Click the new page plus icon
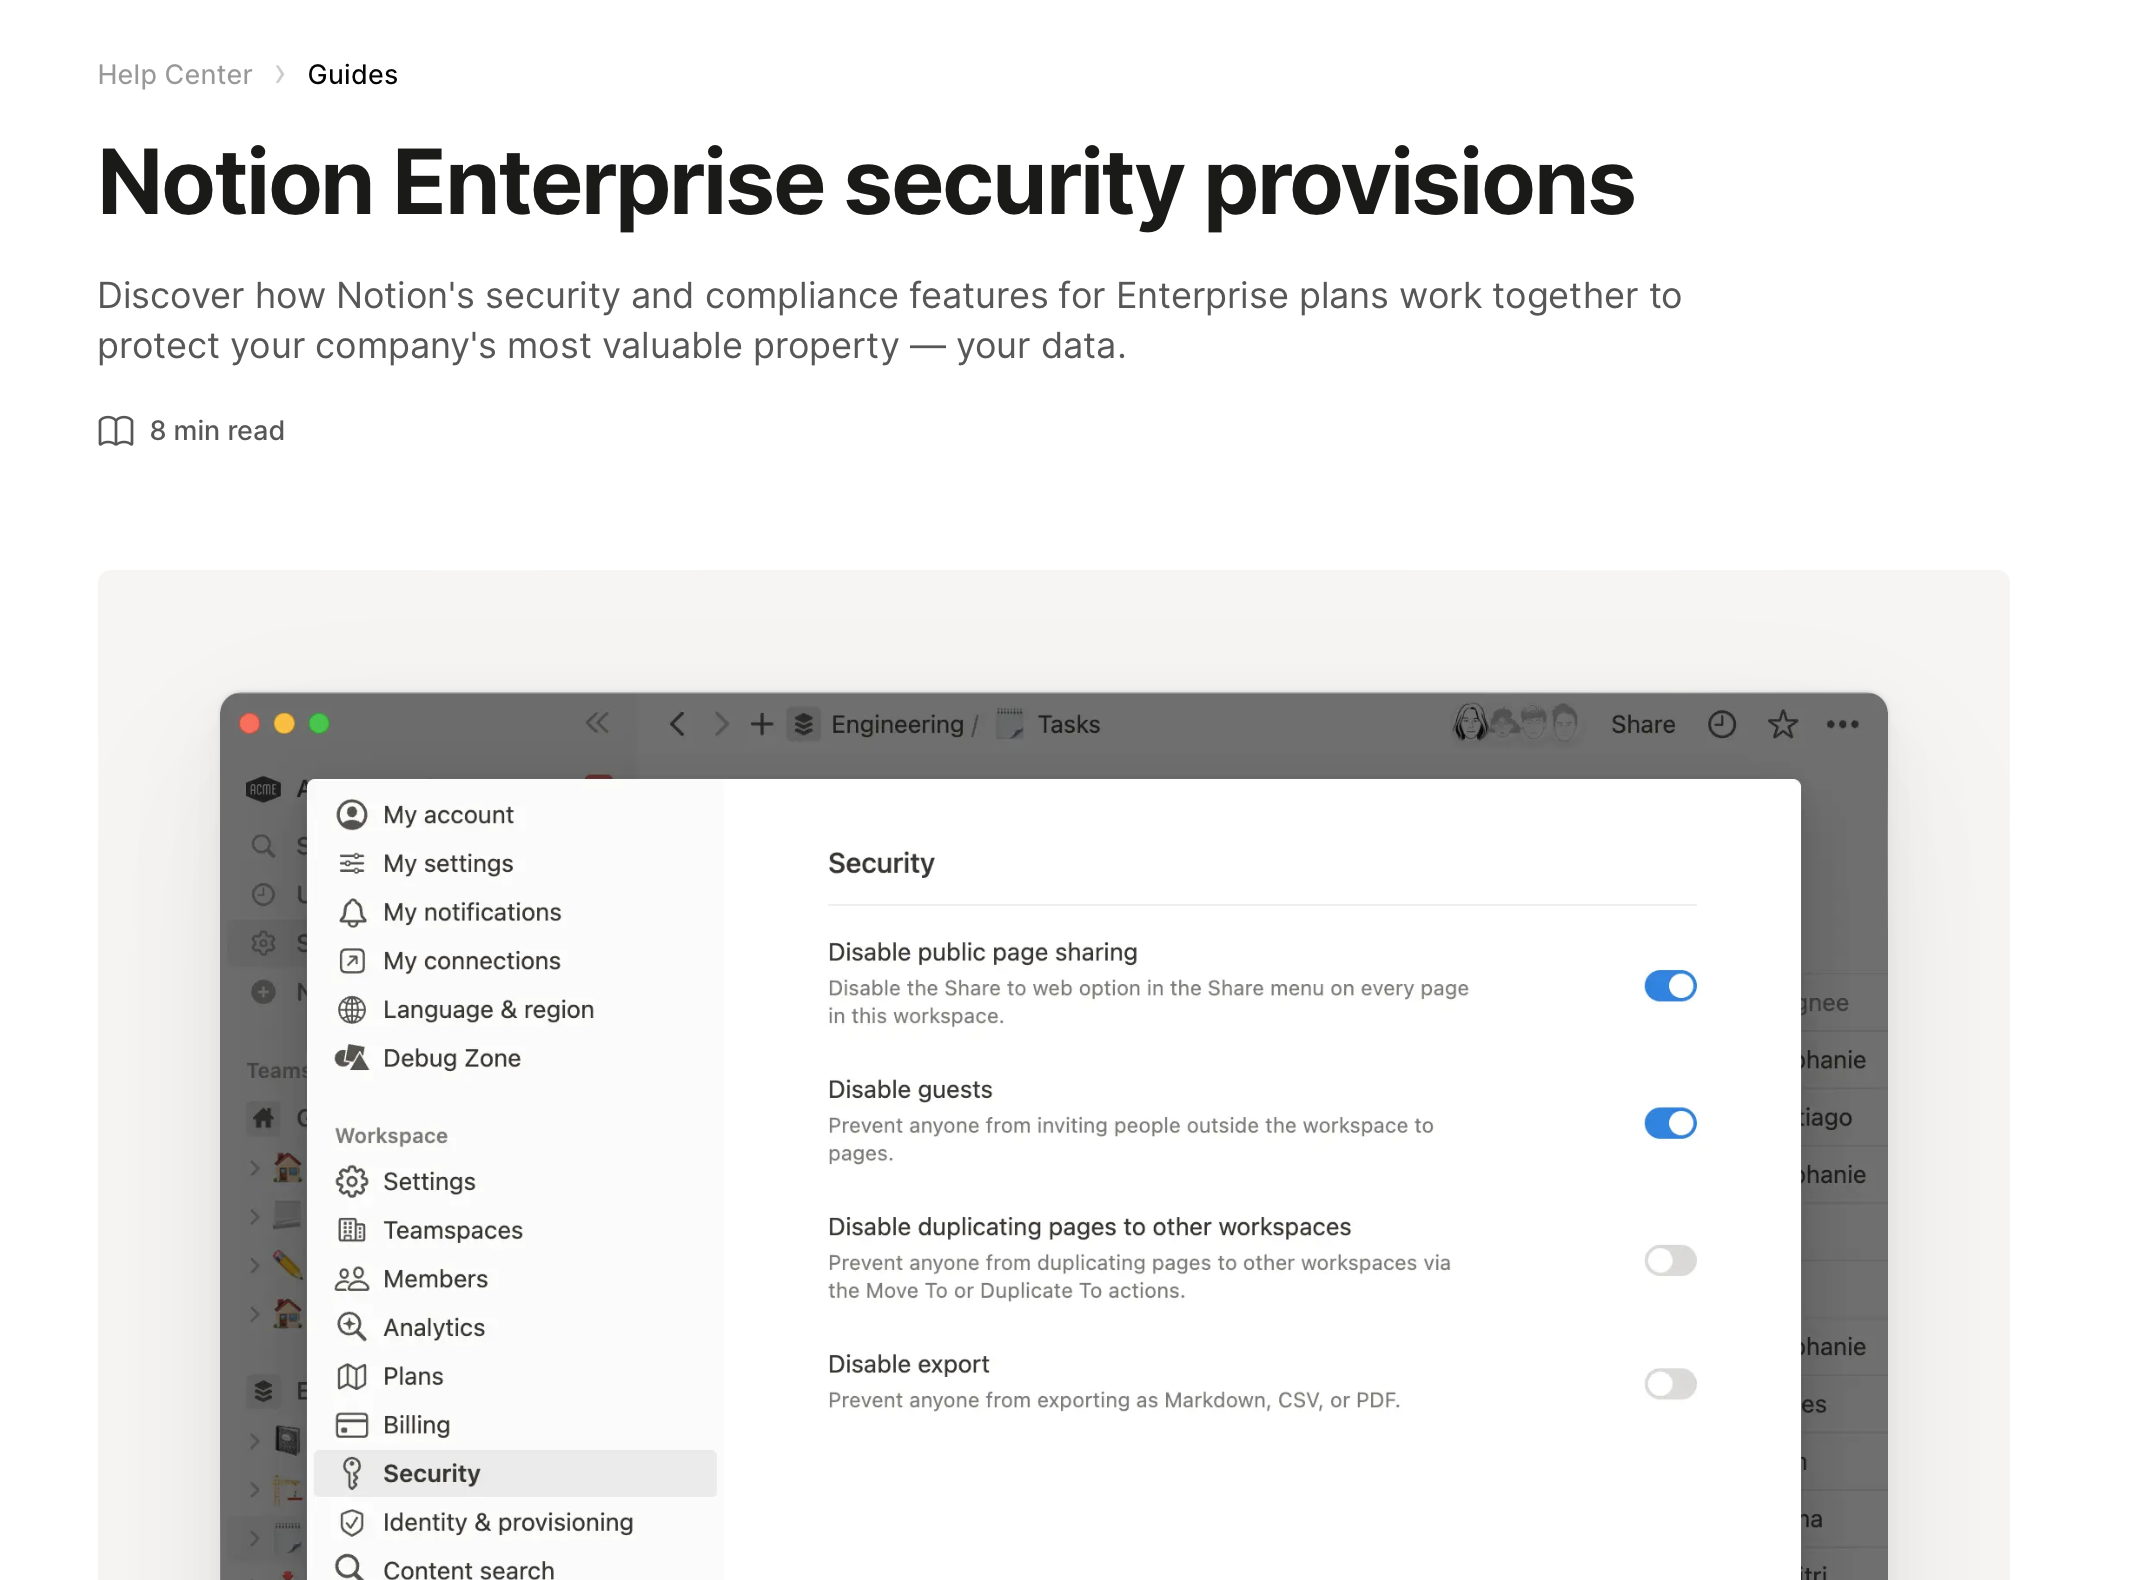Screen dimensions: 2136x1580 (762, 724)
